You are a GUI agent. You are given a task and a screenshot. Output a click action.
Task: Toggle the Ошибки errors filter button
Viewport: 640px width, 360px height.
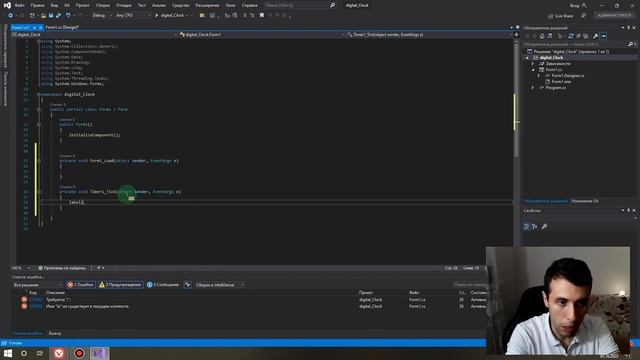[80, 285]
